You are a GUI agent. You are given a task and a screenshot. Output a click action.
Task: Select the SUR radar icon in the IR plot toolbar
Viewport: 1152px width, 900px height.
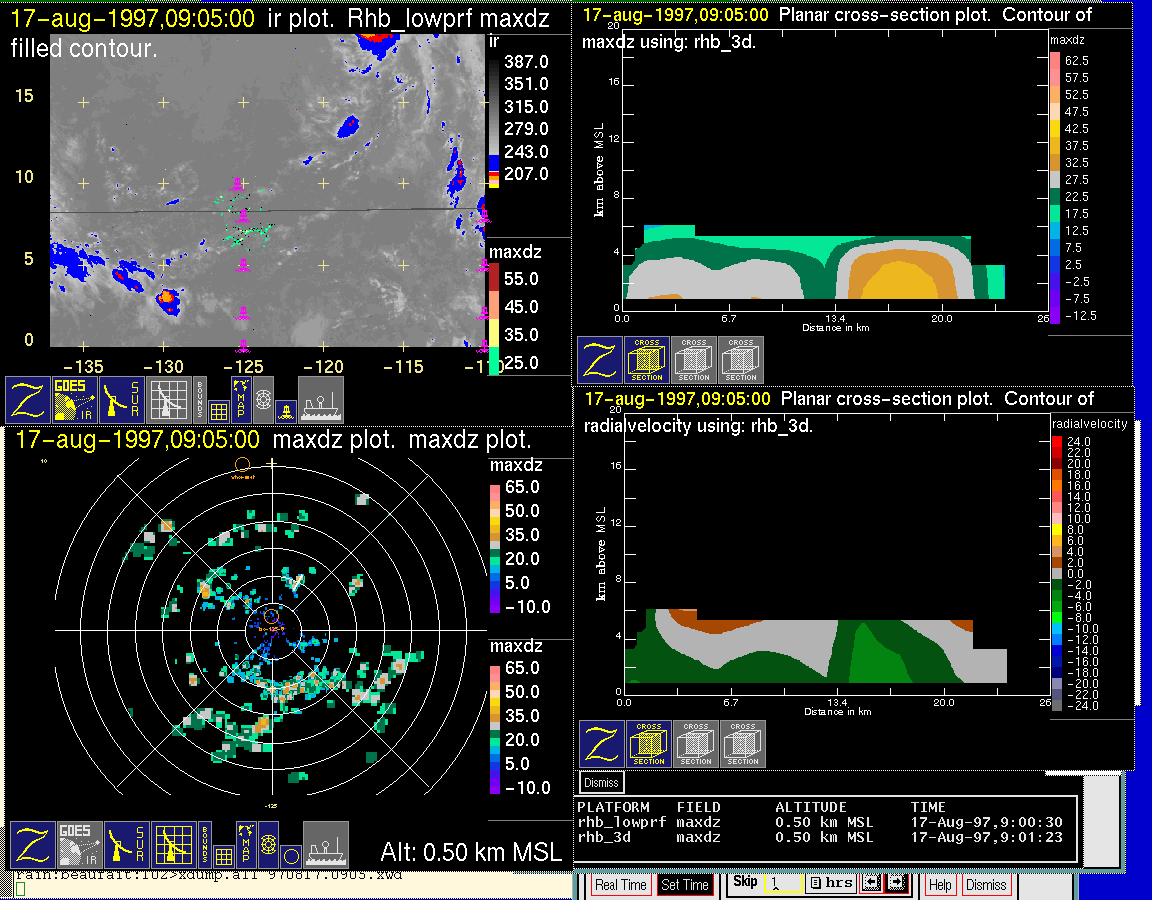[122, 399]
